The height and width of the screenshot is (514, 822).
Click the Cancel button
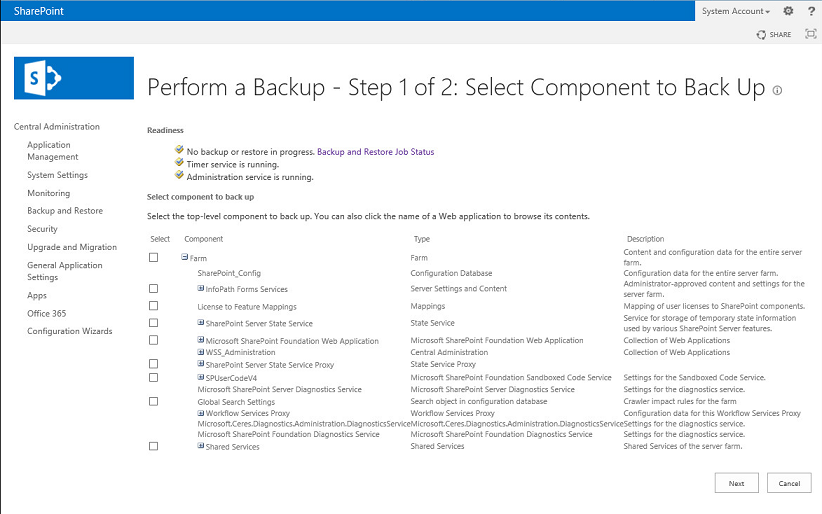[x=789, y=483]
